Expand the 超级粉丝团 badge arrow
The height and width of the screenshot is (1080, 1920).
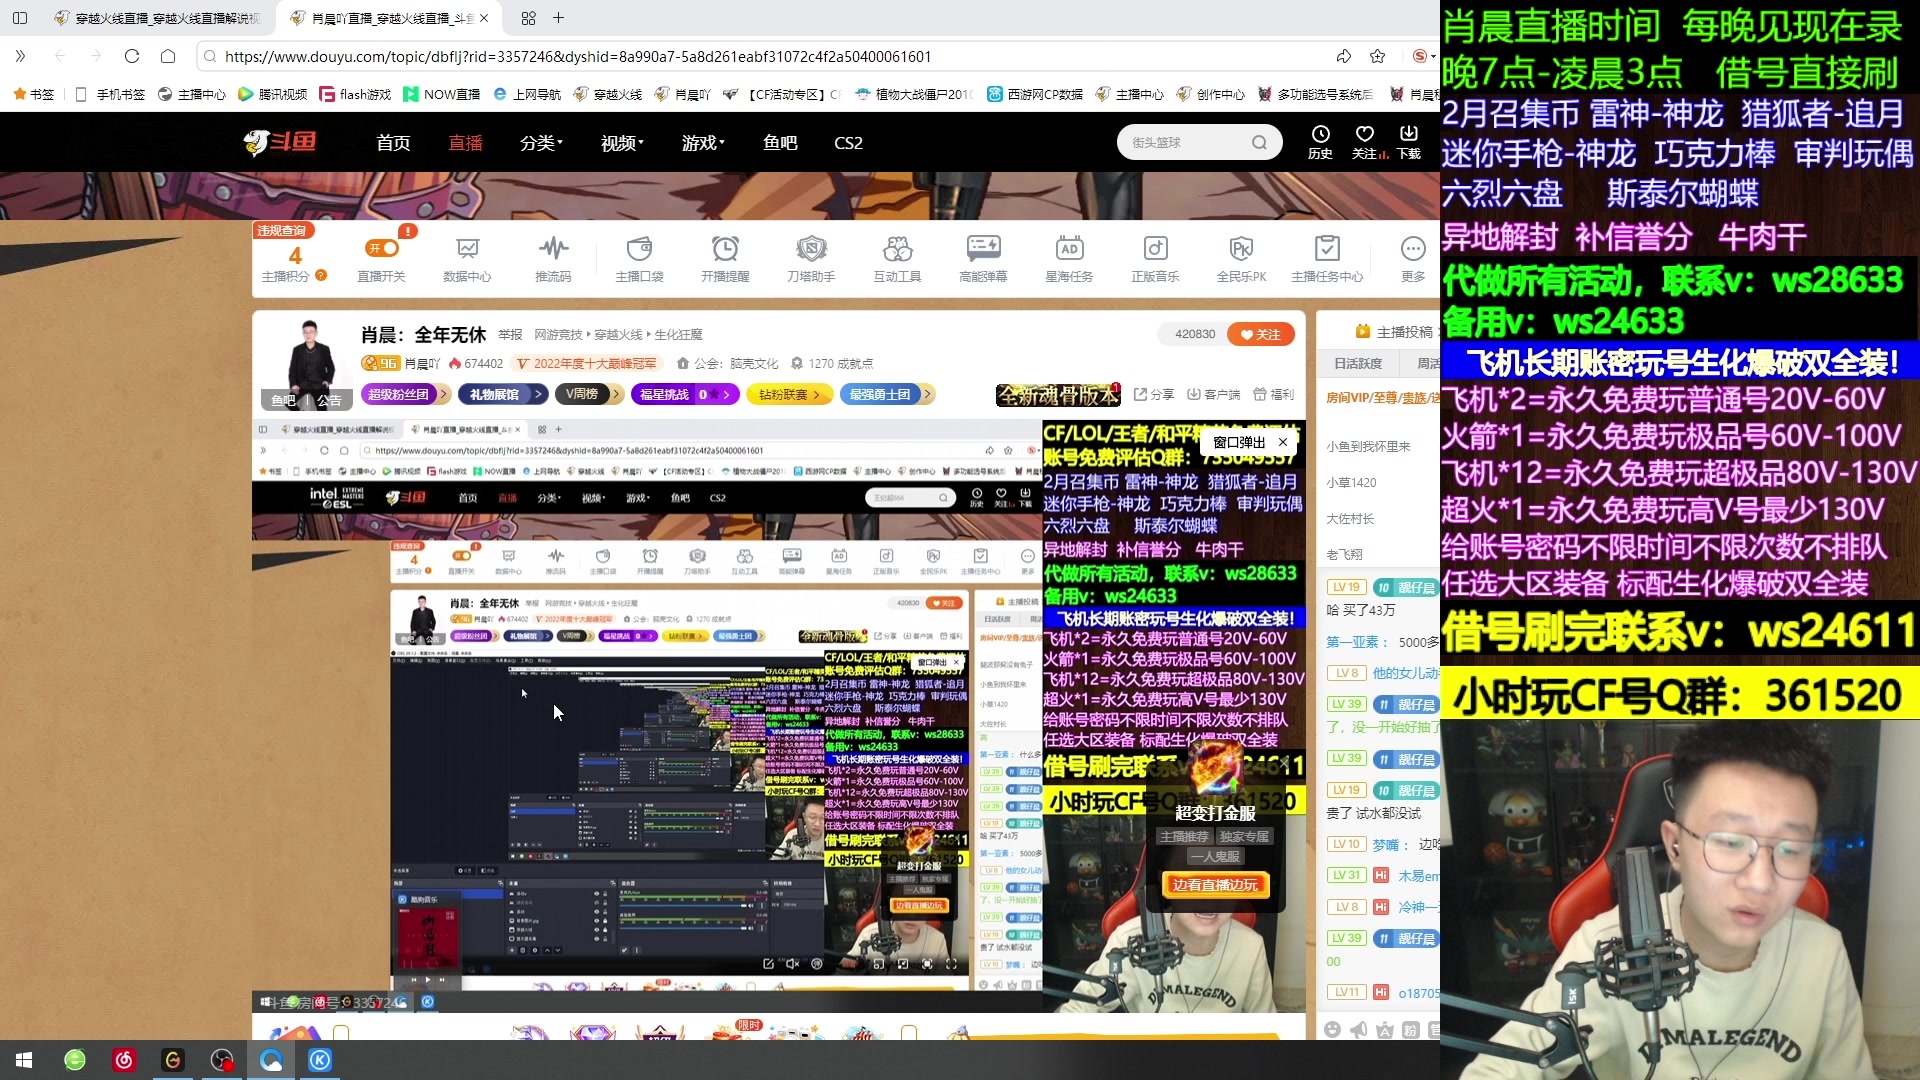click(x=444, y=394)
